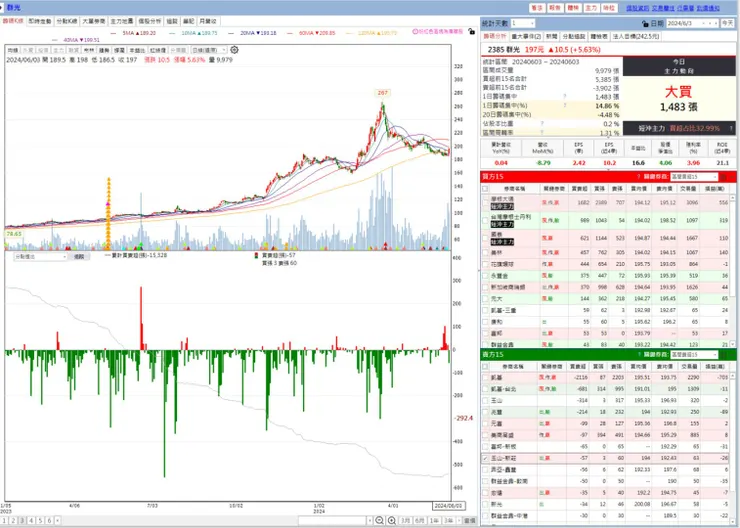Click the 重置 reset button

pyautogui.click(x=469, y=520)
